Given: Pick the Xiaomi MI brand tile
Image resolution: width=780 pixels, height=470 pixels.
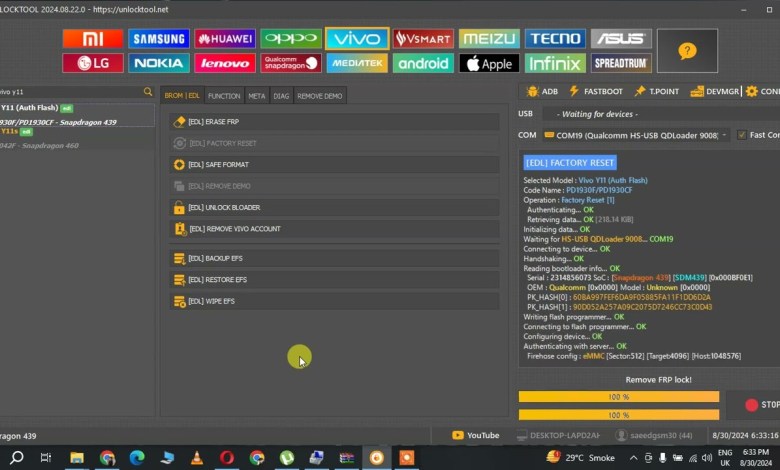Looking at the screenshot, I should (92, 39).
